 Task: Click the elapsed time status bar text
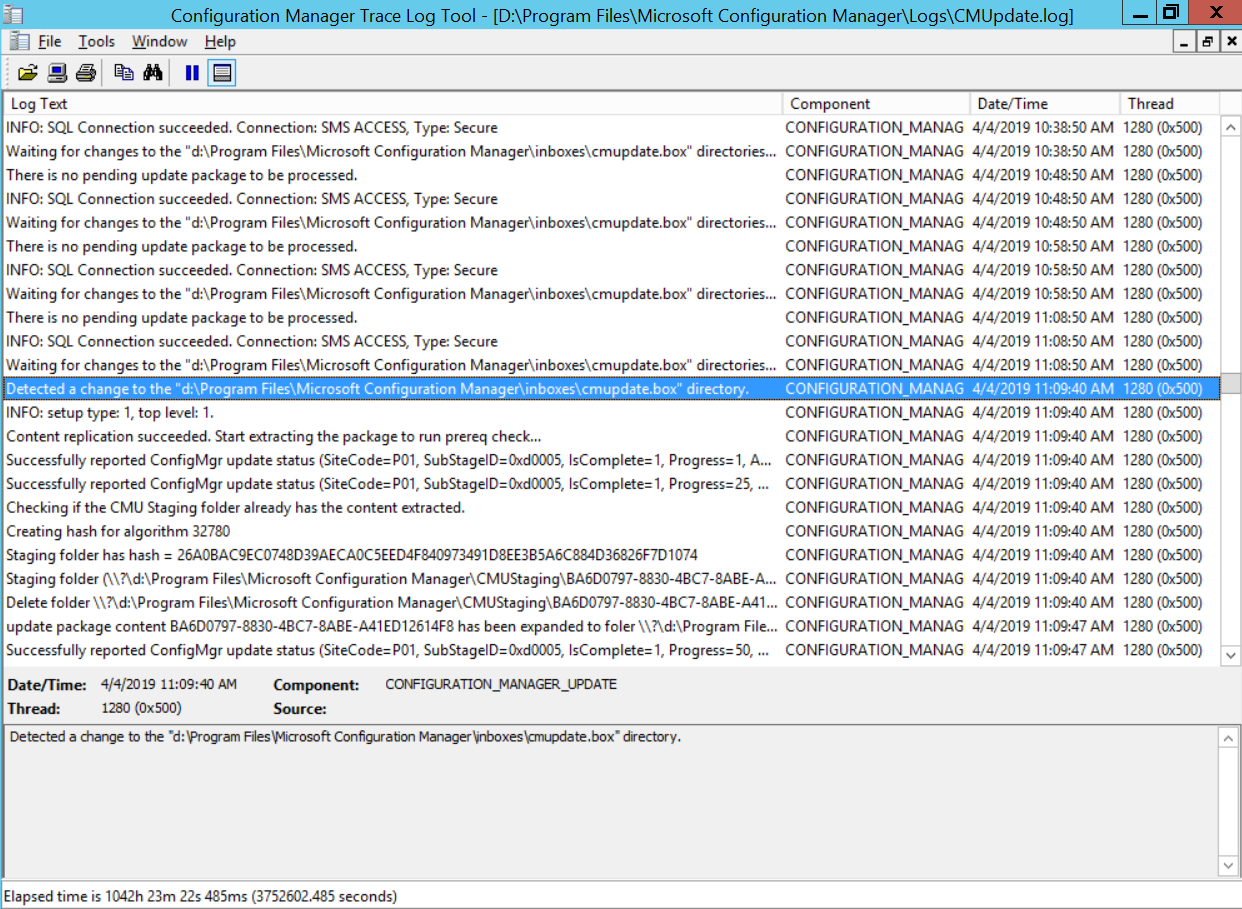click(x=200, y=896)
